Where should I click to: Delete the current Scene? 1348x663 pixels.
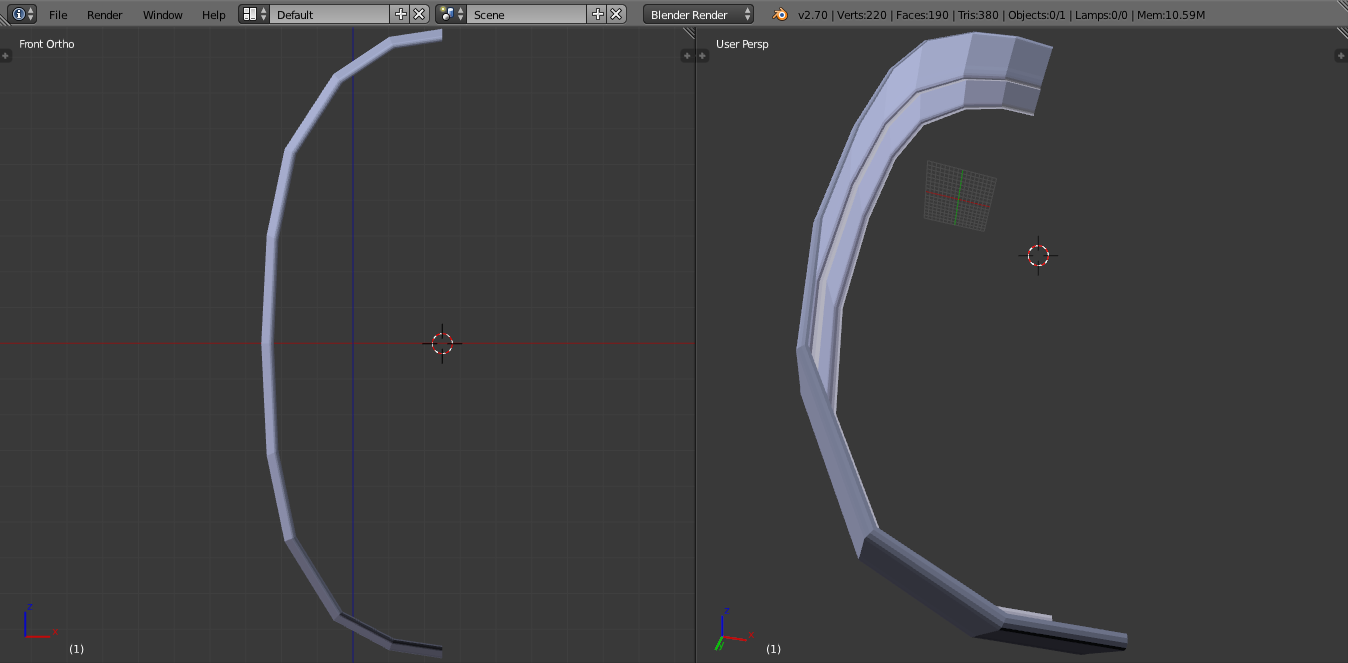tap(616, 14)
